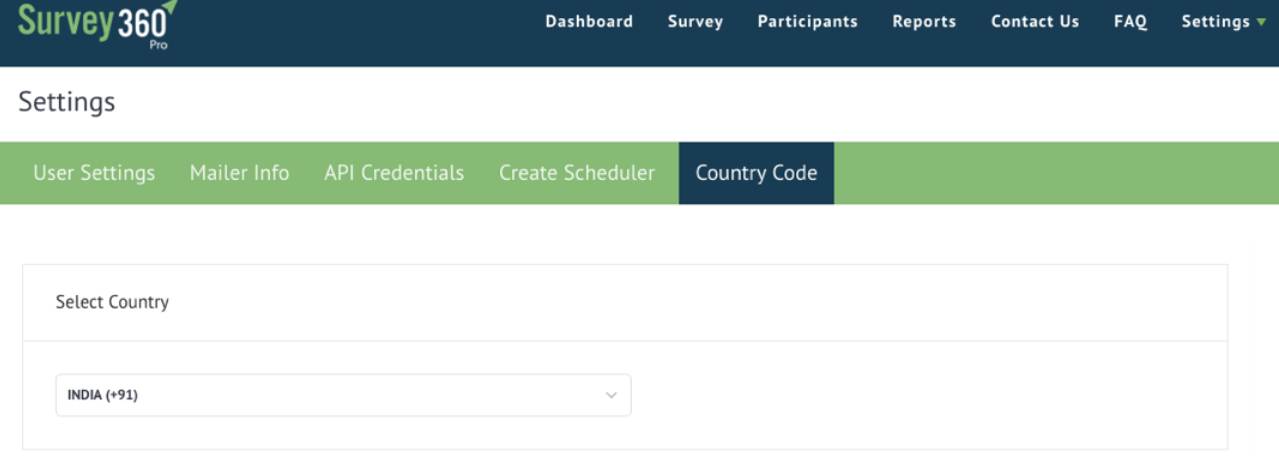The height and width of the screenshot is (470, 1279).
Task: Open the API Credentials tab
Action: pos(394,173)
